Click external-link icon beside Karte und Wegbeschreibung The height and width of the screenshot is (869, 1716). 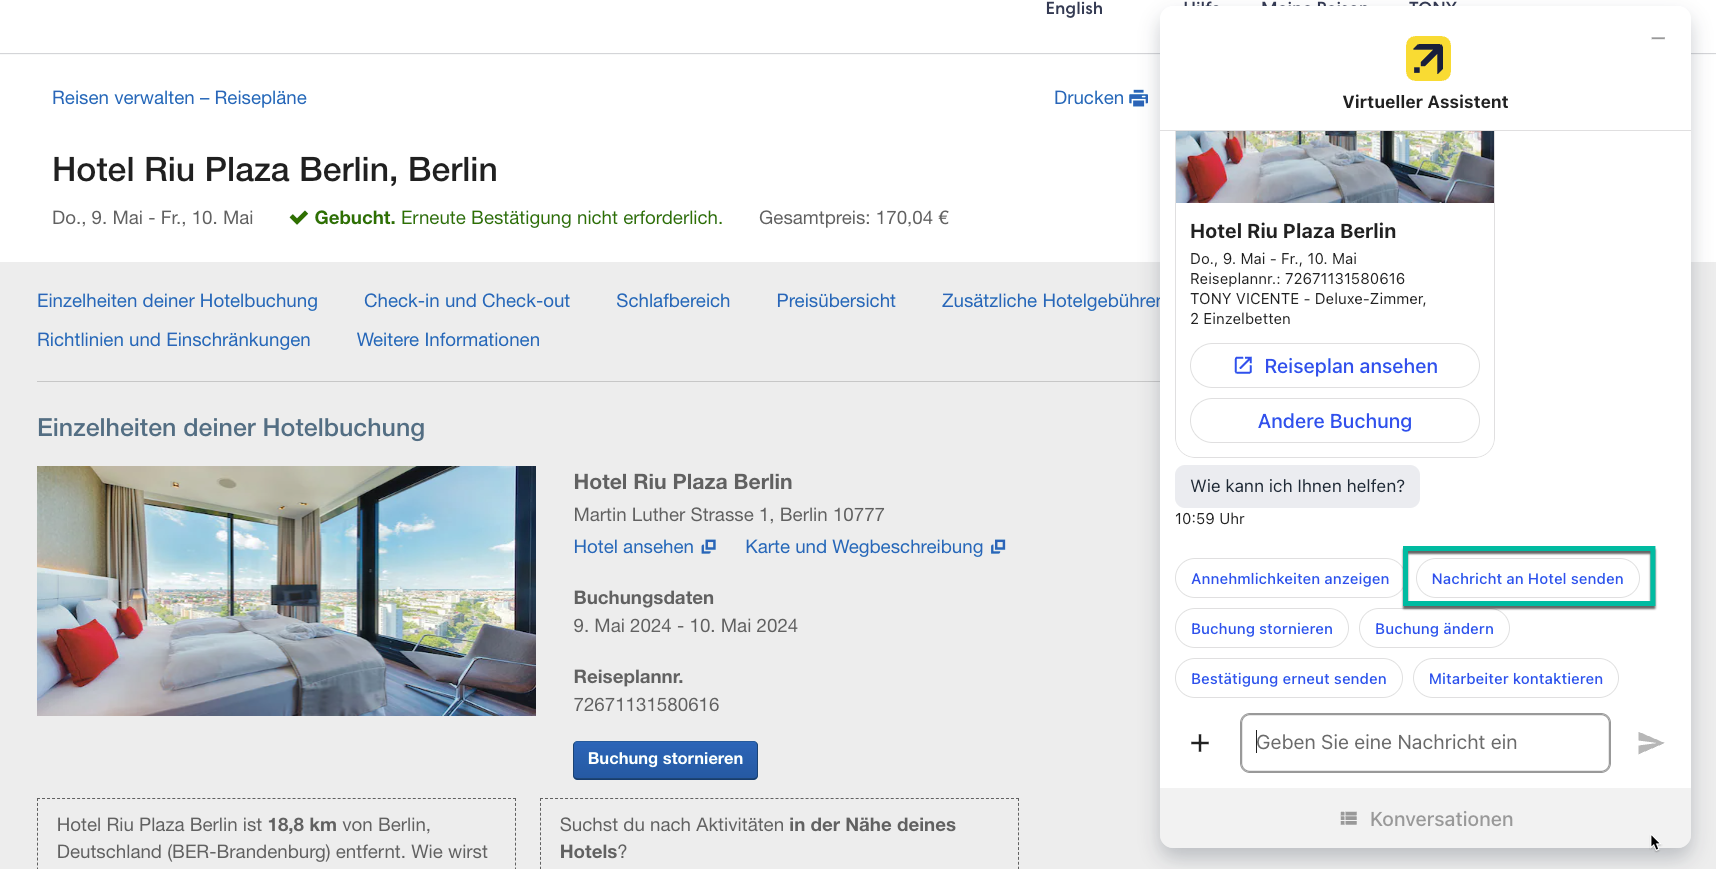tap(998, 547)
